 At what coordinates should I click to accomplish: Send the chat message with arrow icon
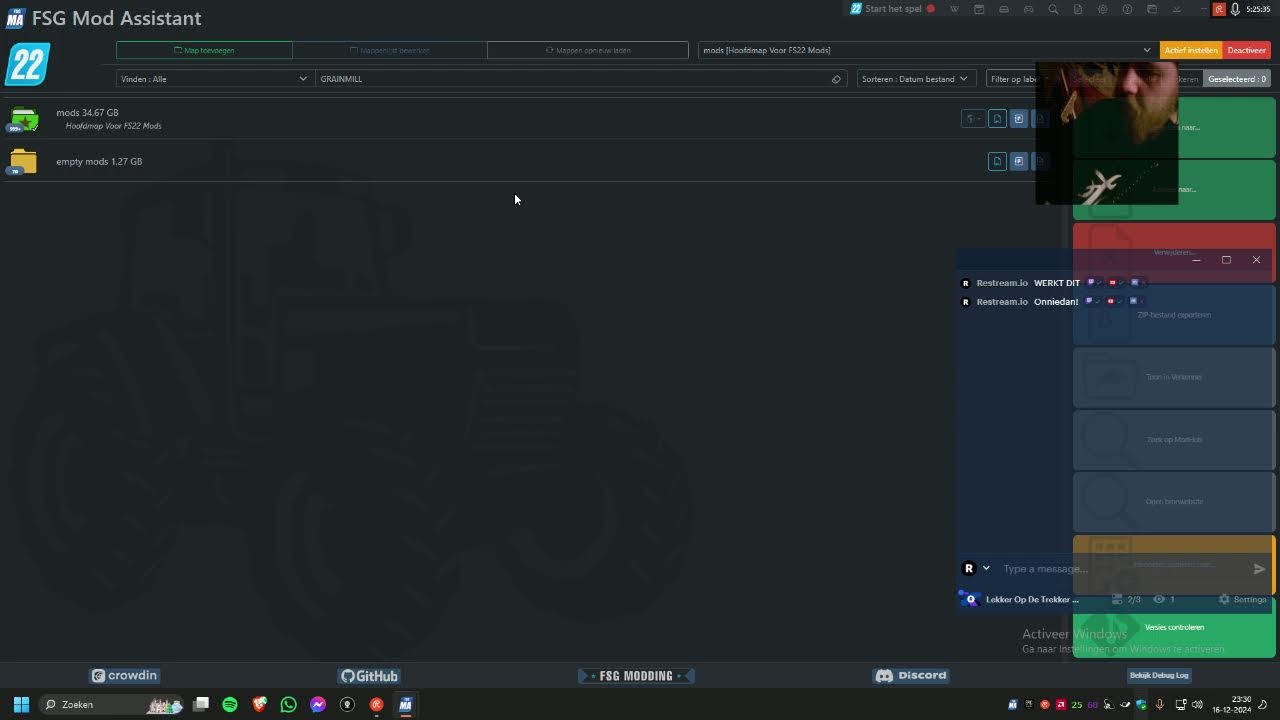pos(1259,569)
